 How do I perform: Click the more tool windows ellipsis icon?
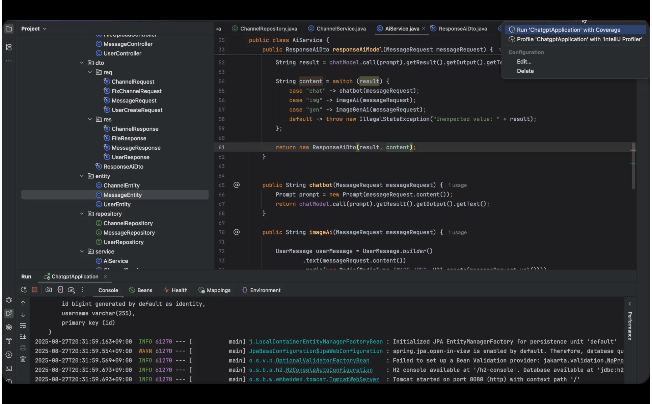[9, 61]
